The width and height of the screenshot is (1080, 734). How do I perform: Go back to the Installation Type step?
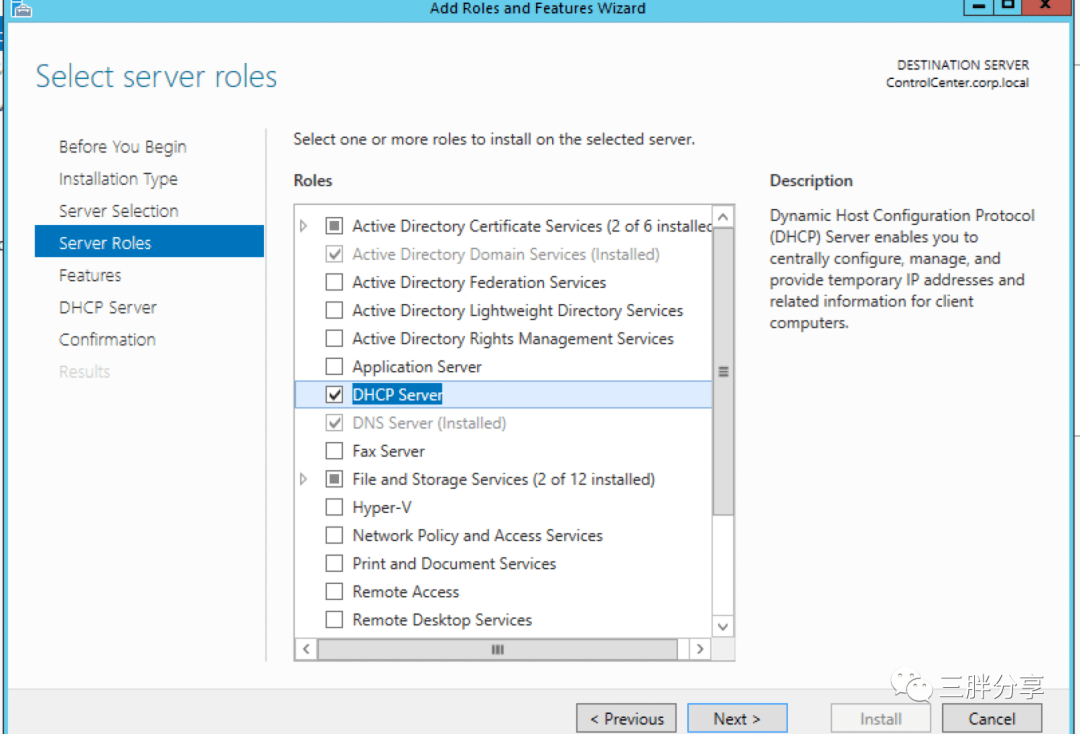118,178
